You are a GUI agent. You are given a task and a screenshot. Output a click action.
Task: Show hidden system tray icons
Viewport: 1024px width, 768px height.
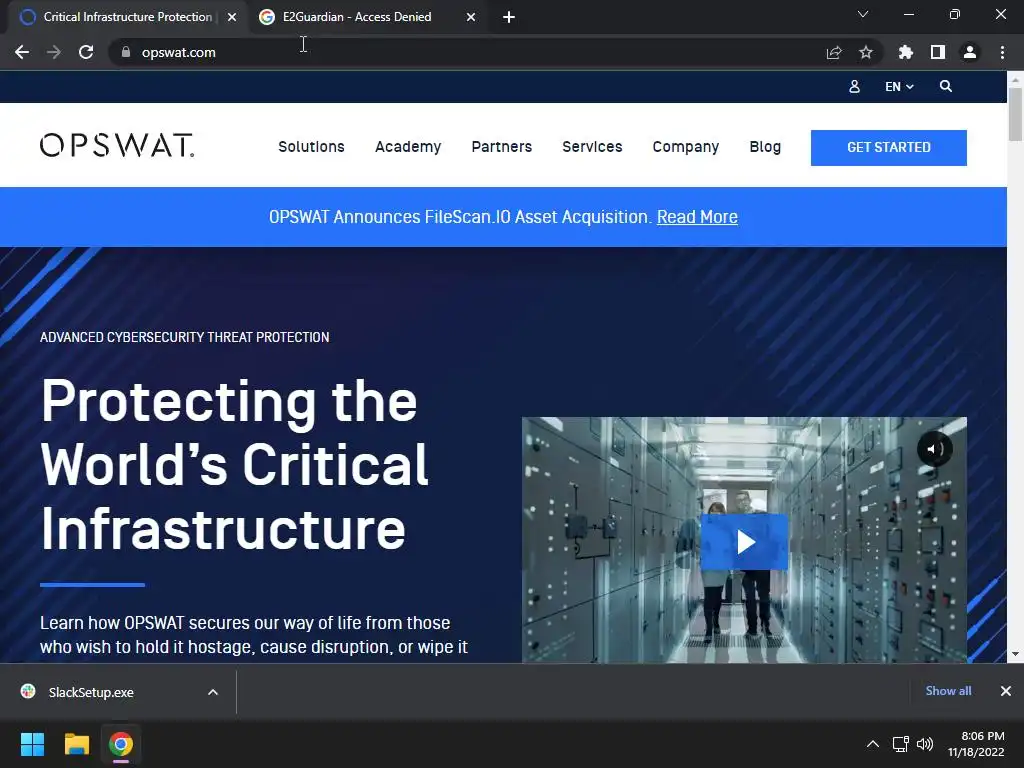click(872, 744)
